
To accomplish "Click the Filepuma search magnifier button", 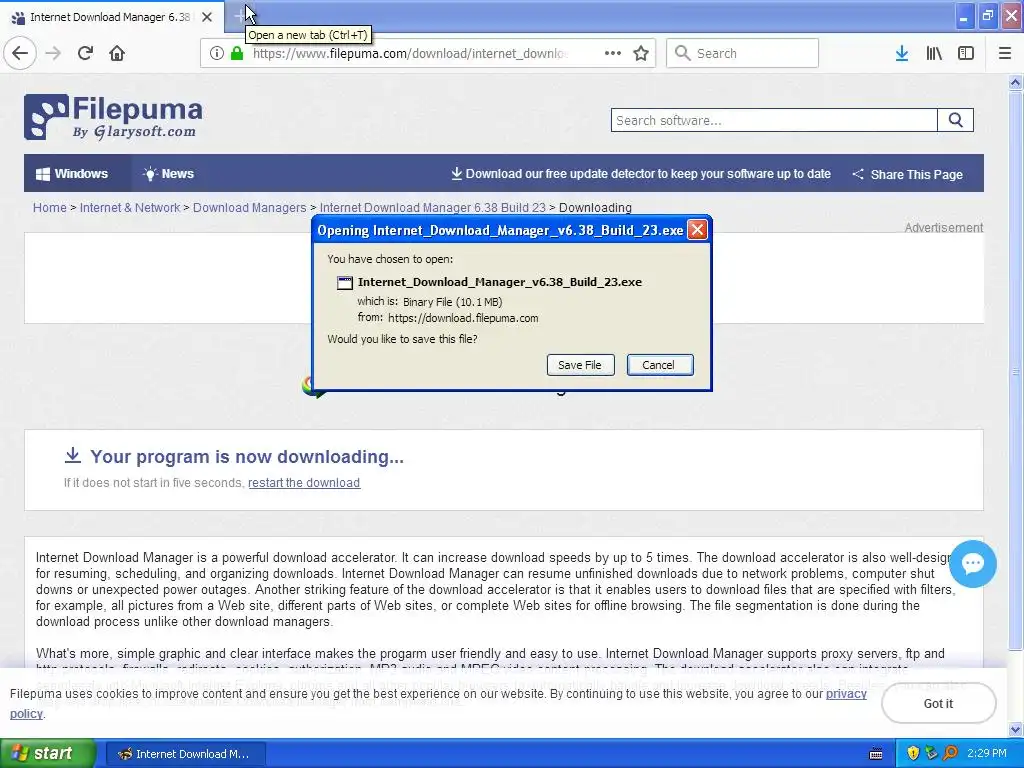I will pos(955,120).
